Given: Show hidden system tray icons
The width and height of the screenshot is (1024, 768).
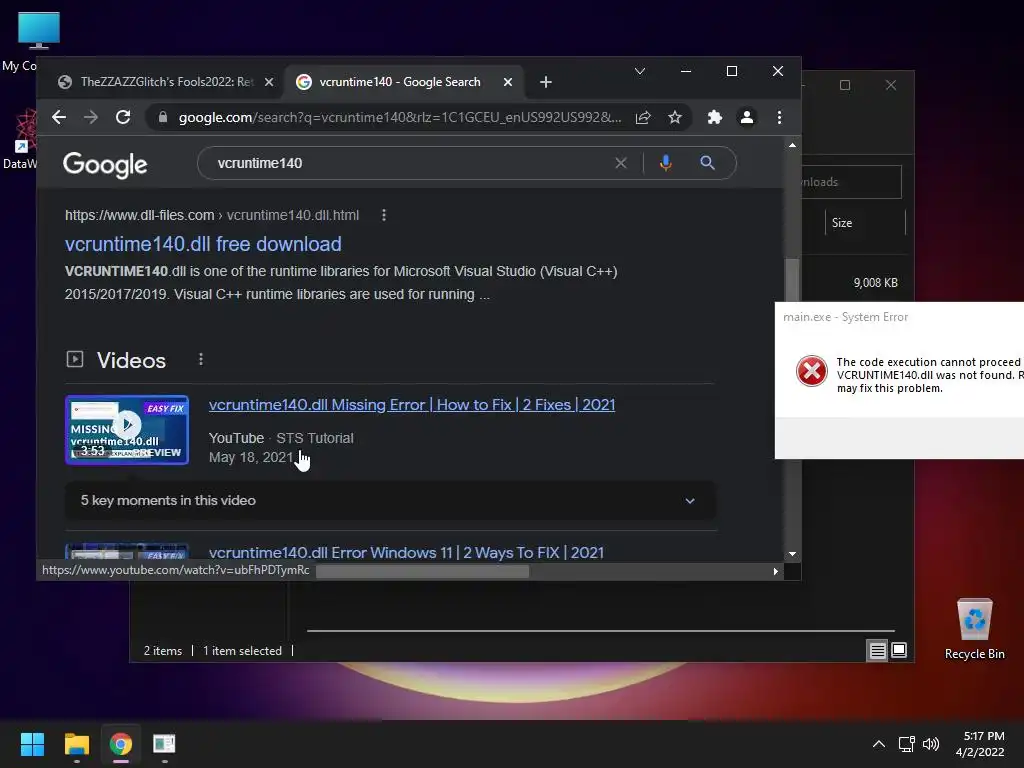Looking at the screenshot, I should click(x=879, y=744).
